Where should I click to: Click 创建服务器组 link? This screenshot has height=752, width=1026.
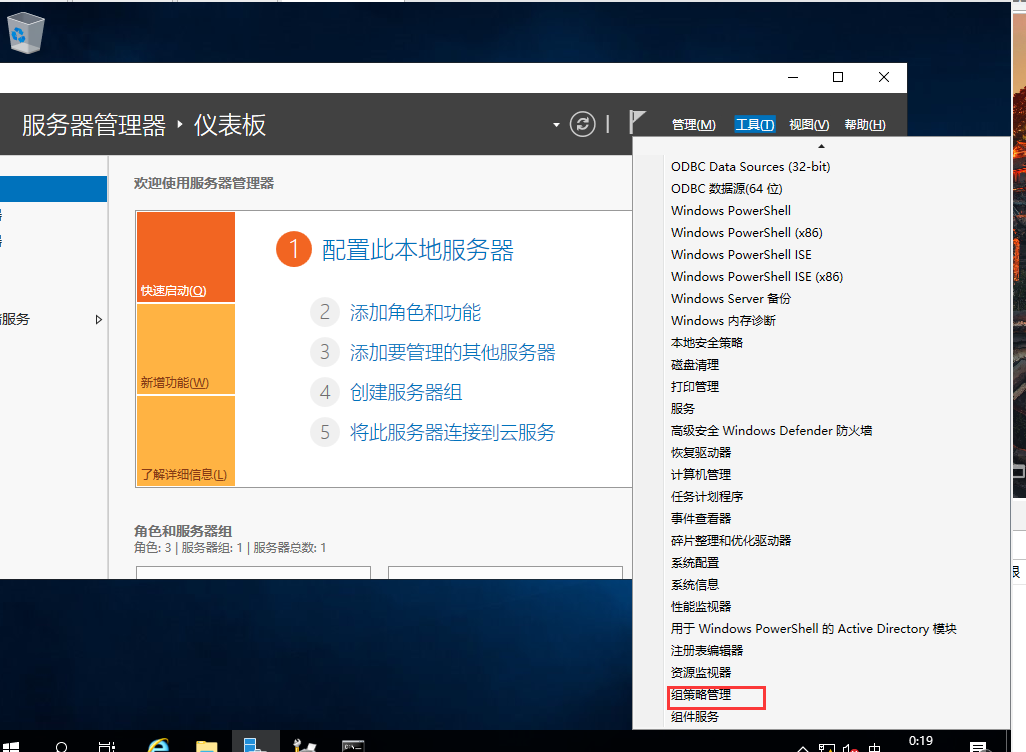(406, 392)
